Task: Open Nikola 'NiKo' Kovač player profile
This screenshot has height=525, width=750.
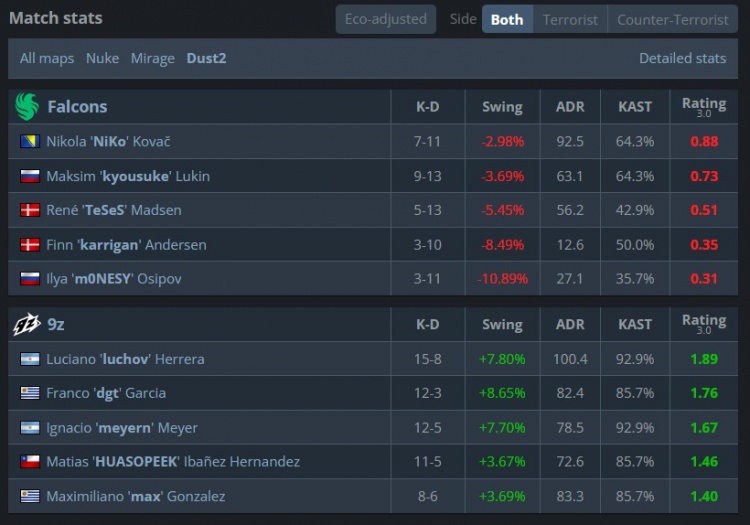Action: (x=108, y=142)
